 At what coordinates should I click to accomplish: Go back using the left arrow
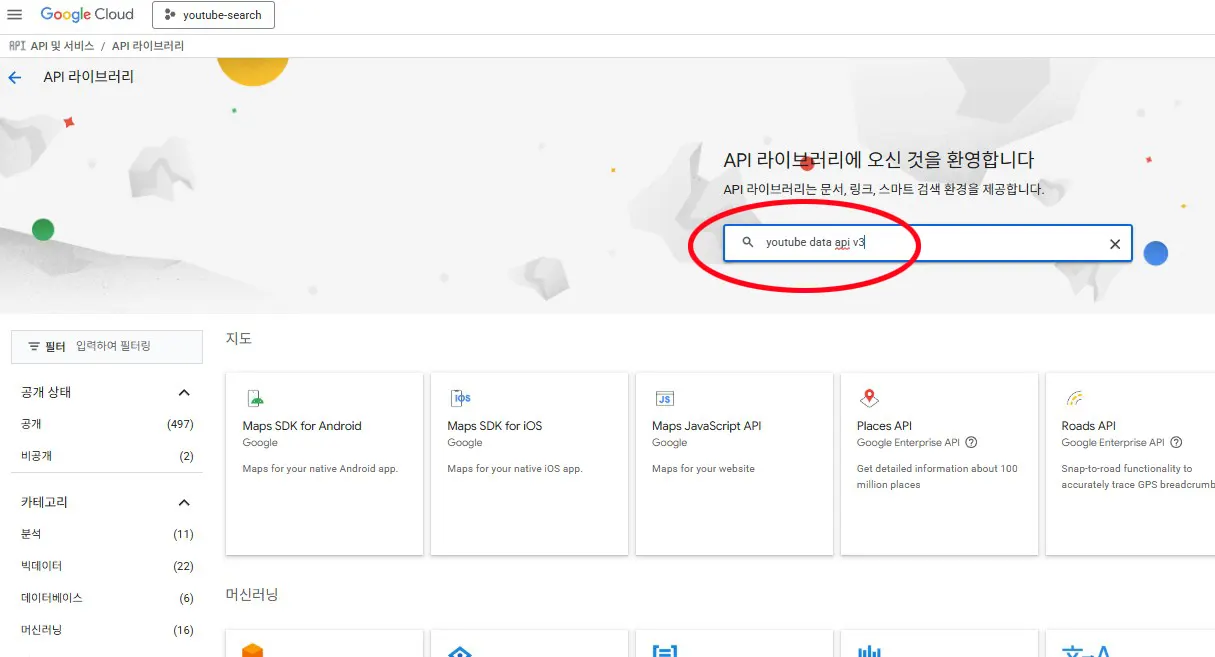coord(14,77)
